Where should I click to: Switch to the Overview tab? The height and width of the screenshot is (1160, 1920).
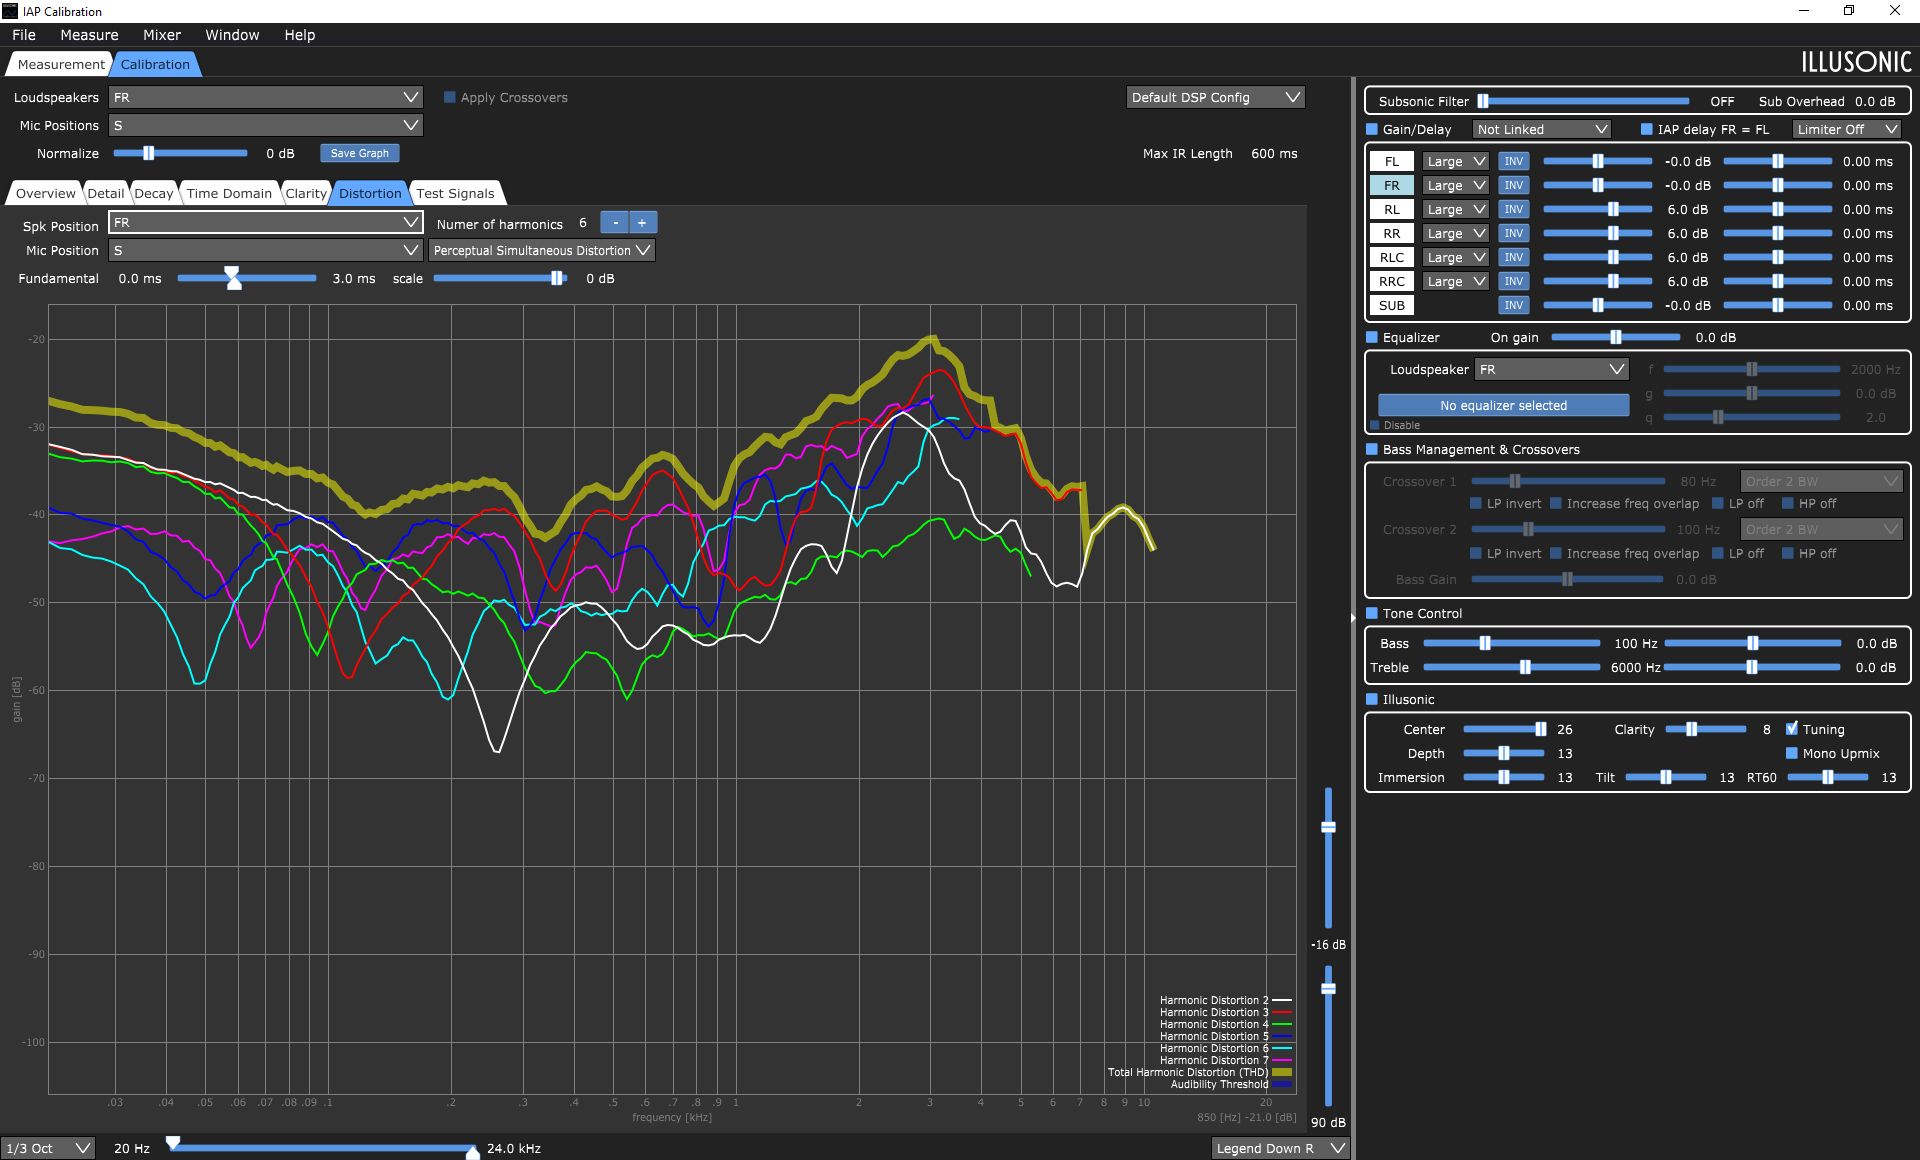[x=45, y=193]
